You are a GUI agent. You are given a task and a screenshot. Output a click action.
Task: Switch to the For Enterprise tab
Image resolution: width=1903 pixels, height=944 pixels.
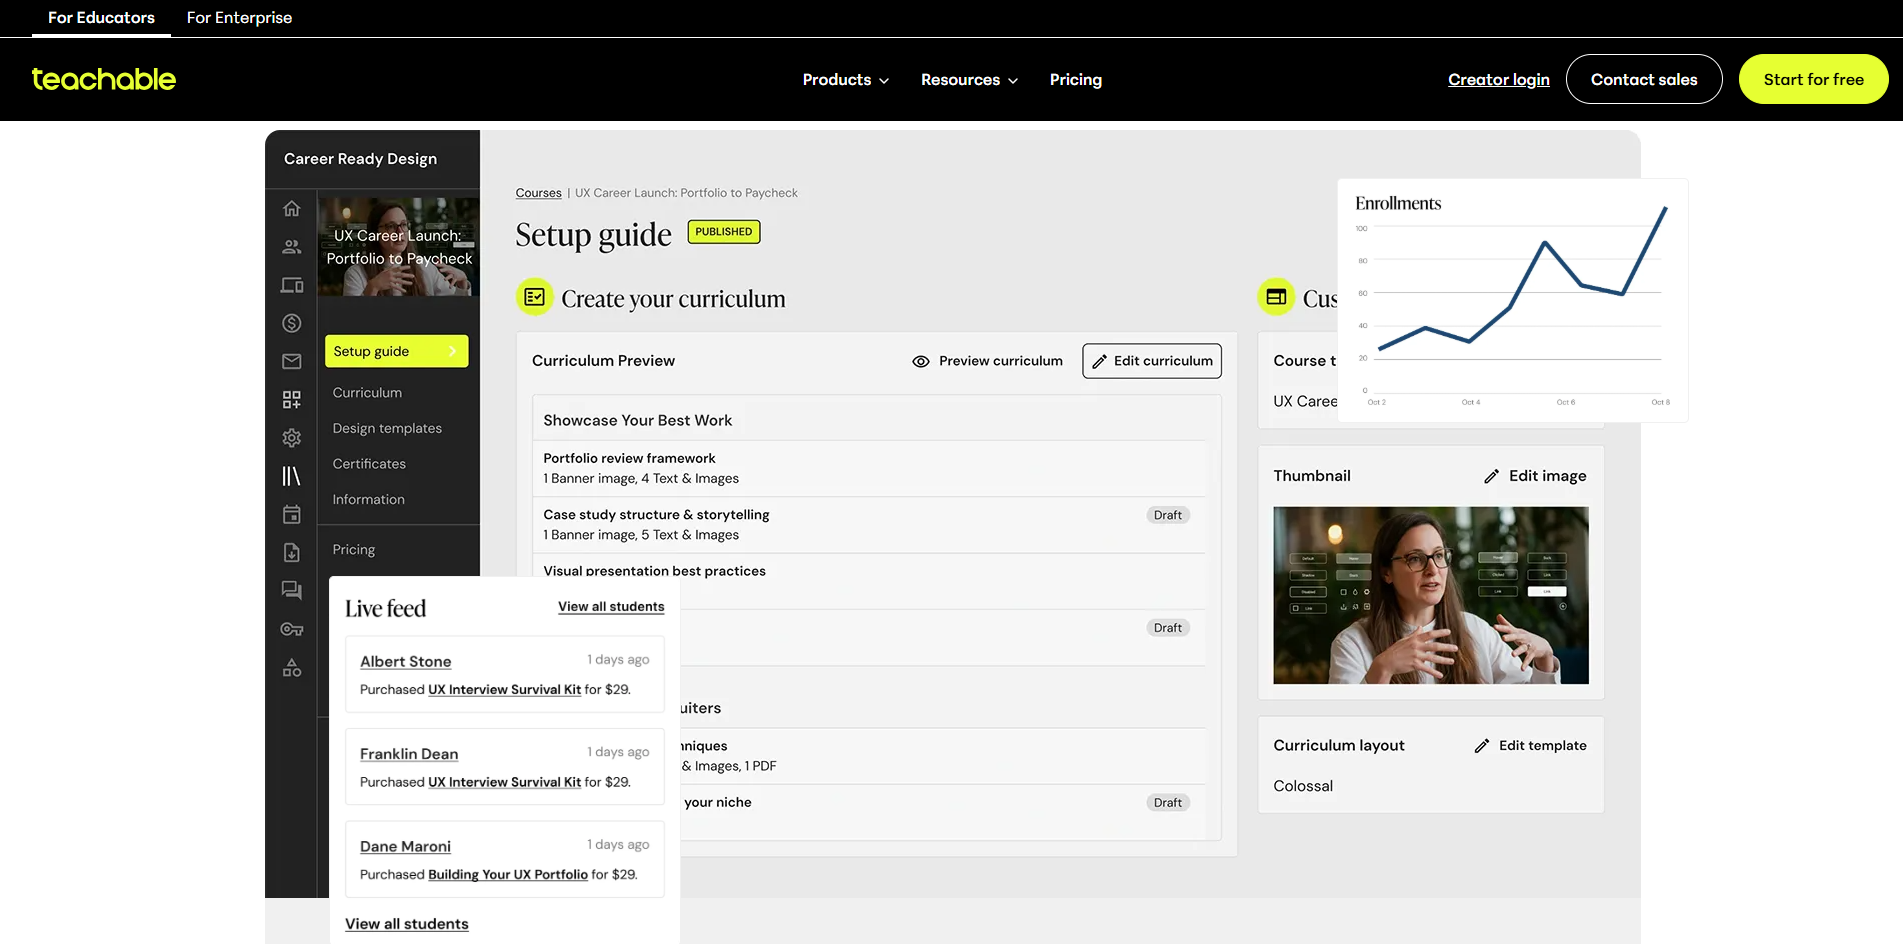tap(239, 18)
